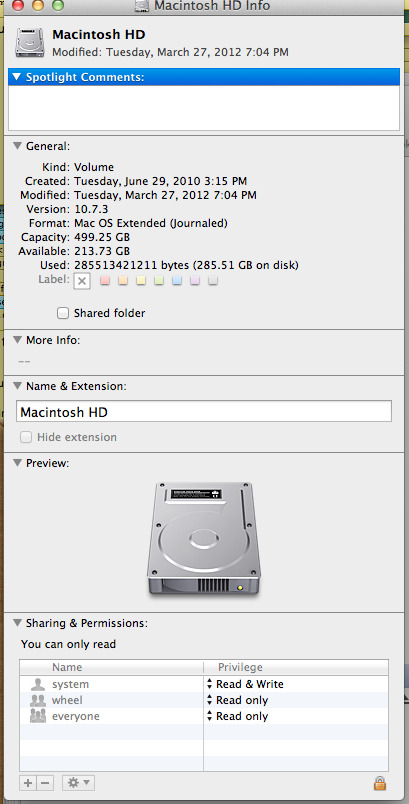The height and width of the screenshot is (804, 409).
Task: Click the everyone group icon
Action: (x=38, y=716)
